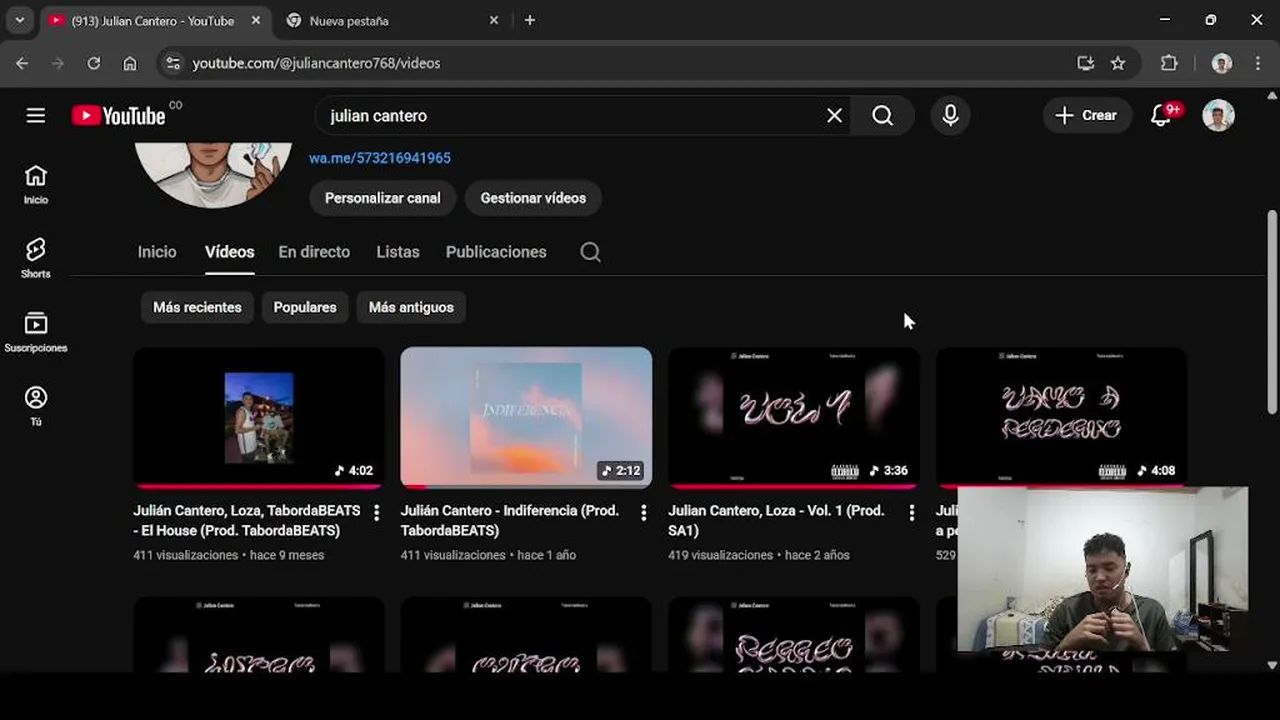Open the Vol. 1 (Prod. SA1) title

pyautogui.click(x=777, y=520)
